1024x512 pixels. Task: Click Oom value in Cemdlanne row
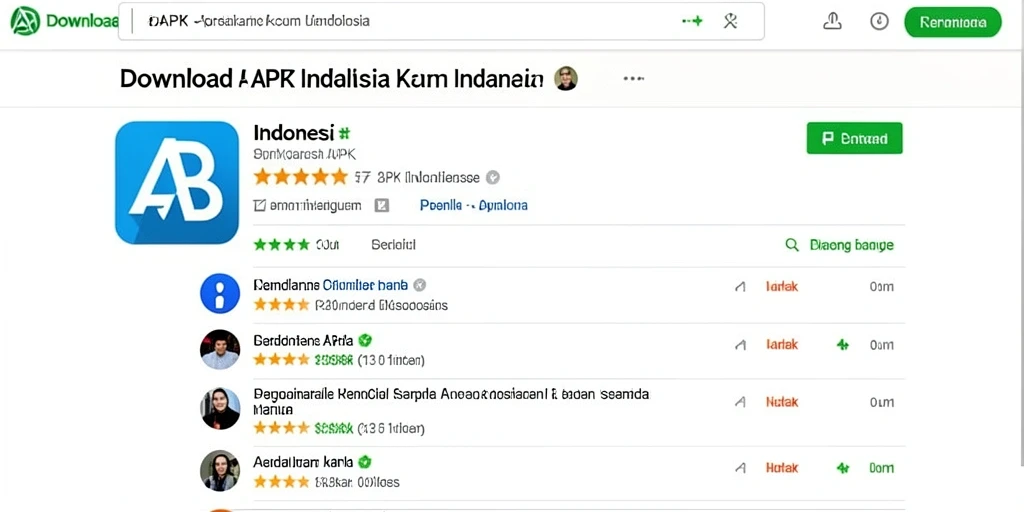[x=882, y=287]
